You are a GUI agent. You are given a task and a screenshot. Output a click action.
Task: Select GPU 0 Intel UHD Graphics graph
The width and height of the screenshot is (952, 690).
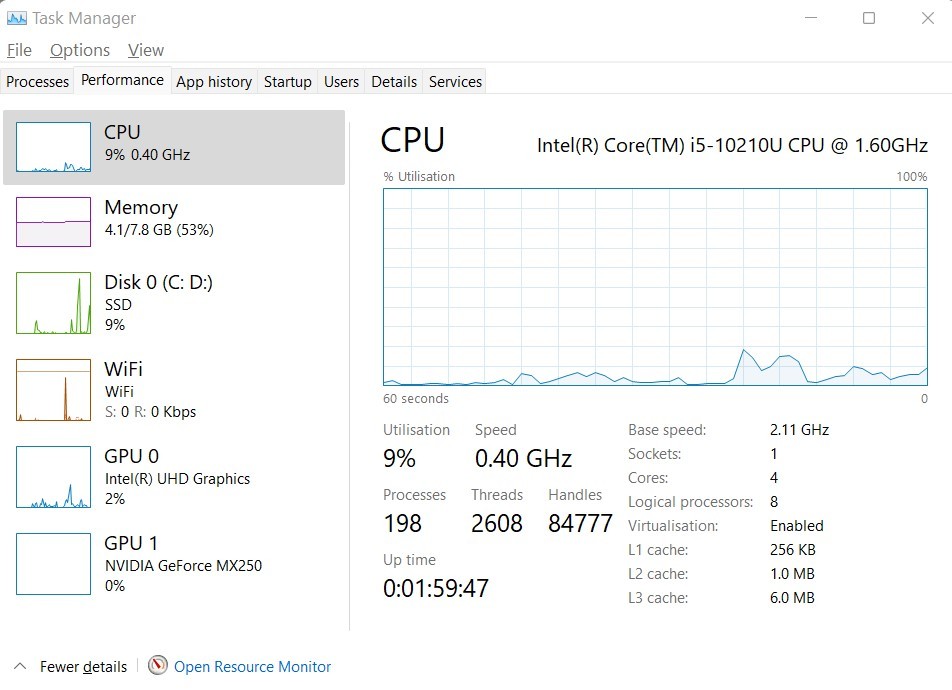[x=53, y=477]
